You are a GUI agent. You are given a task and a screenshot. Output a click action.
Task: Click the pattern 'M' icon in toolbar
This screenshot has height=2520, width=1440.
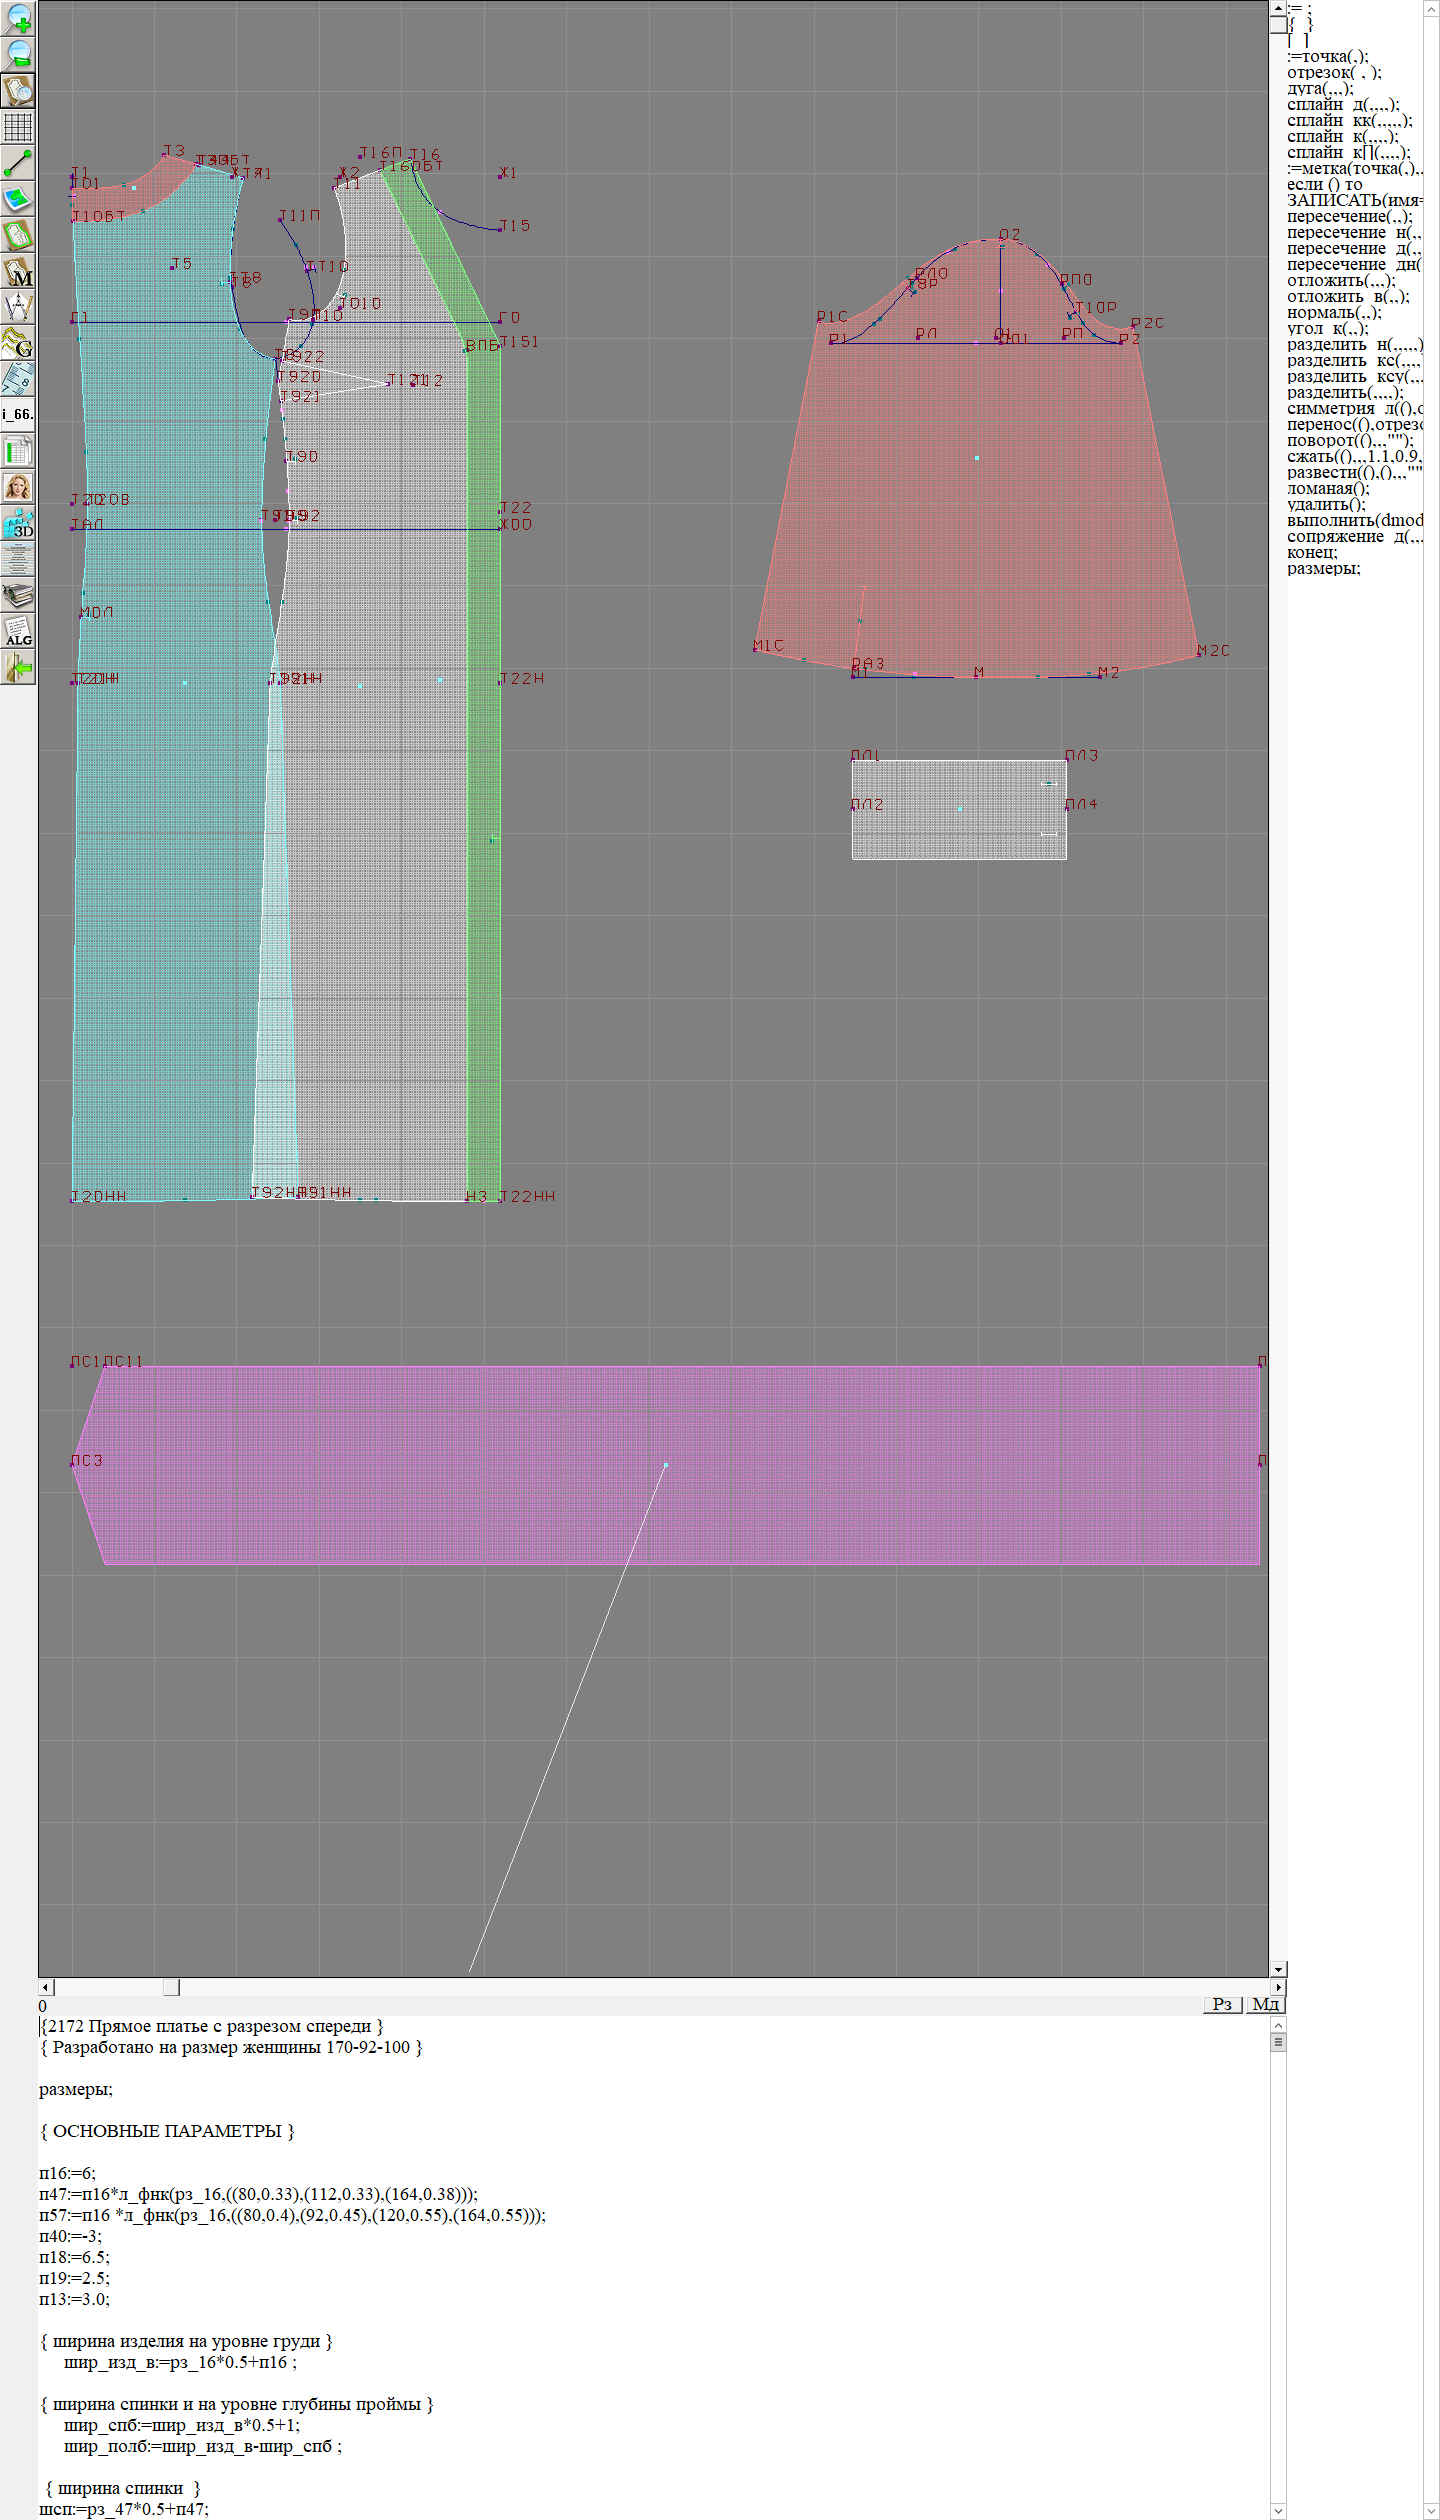18,271
